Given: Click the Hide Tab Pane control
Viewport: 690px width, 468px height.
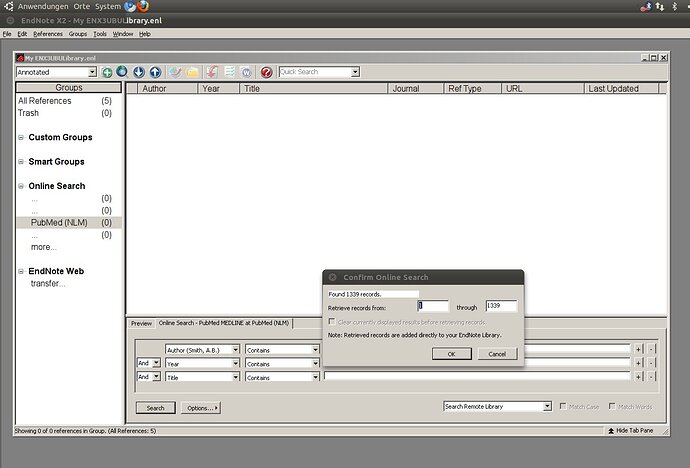Looking at the screenshot, I should pyautogui.click(x=630, y=431).
